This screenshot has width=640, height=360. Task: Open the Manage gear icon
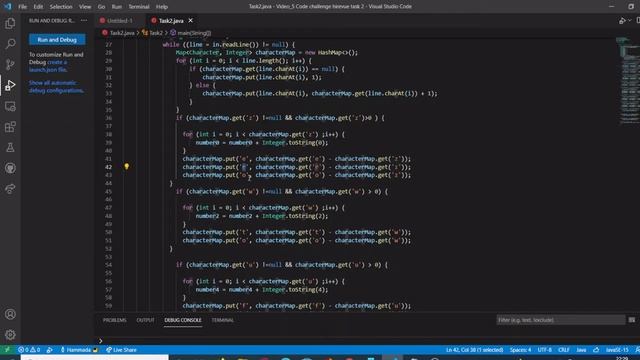coord(10,335)
